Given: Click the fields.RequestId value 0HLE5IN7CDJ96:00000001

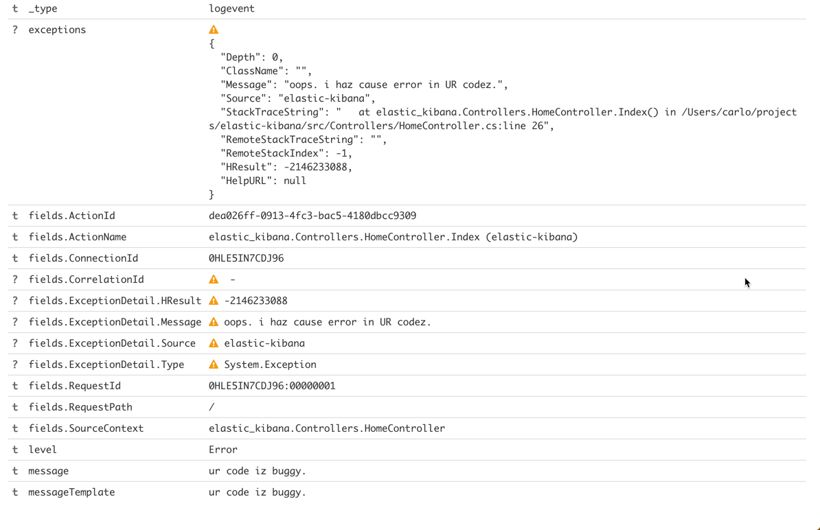Looking at the screenshot, I should click(x=271, y=386).
